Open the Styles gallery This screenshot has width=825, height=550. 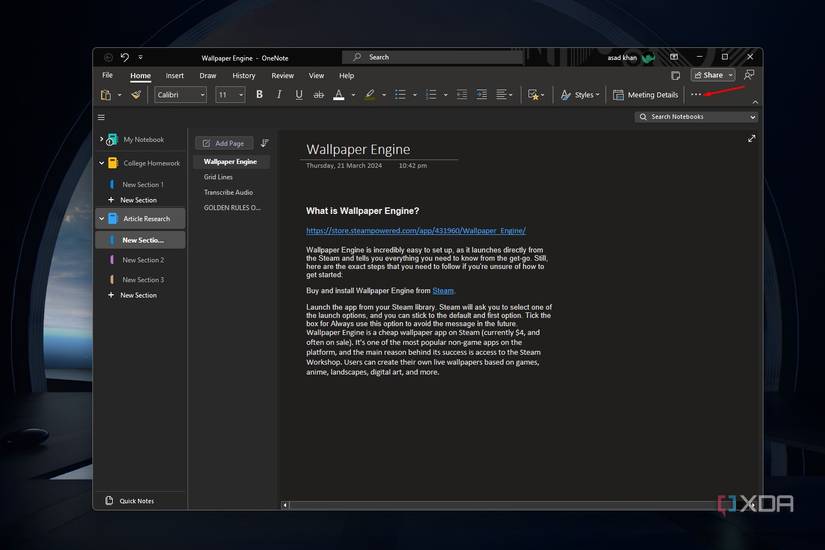(580, 95)
